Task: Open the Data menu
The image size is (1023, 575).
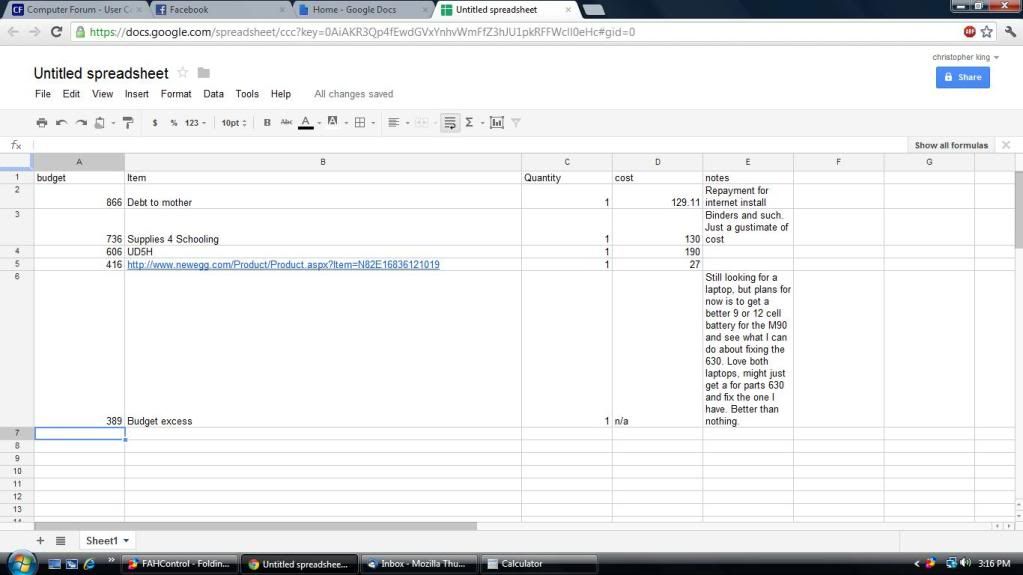Action: click(x=213, y=94)
